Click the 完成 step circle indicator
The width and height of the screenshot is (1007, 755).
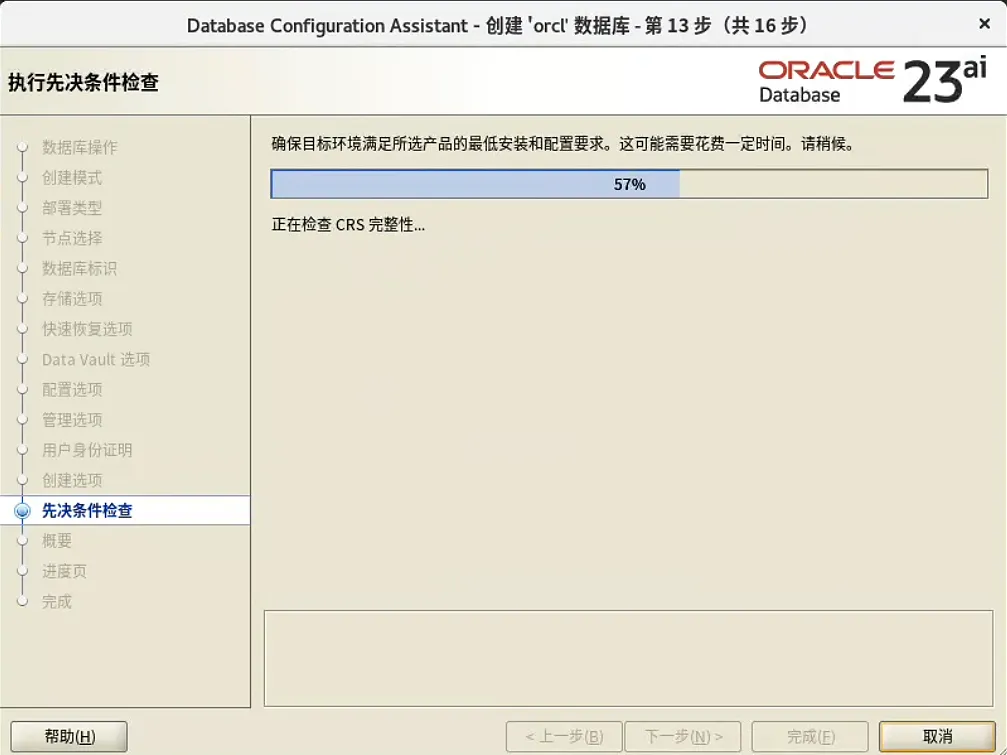(x=22, y=601)
